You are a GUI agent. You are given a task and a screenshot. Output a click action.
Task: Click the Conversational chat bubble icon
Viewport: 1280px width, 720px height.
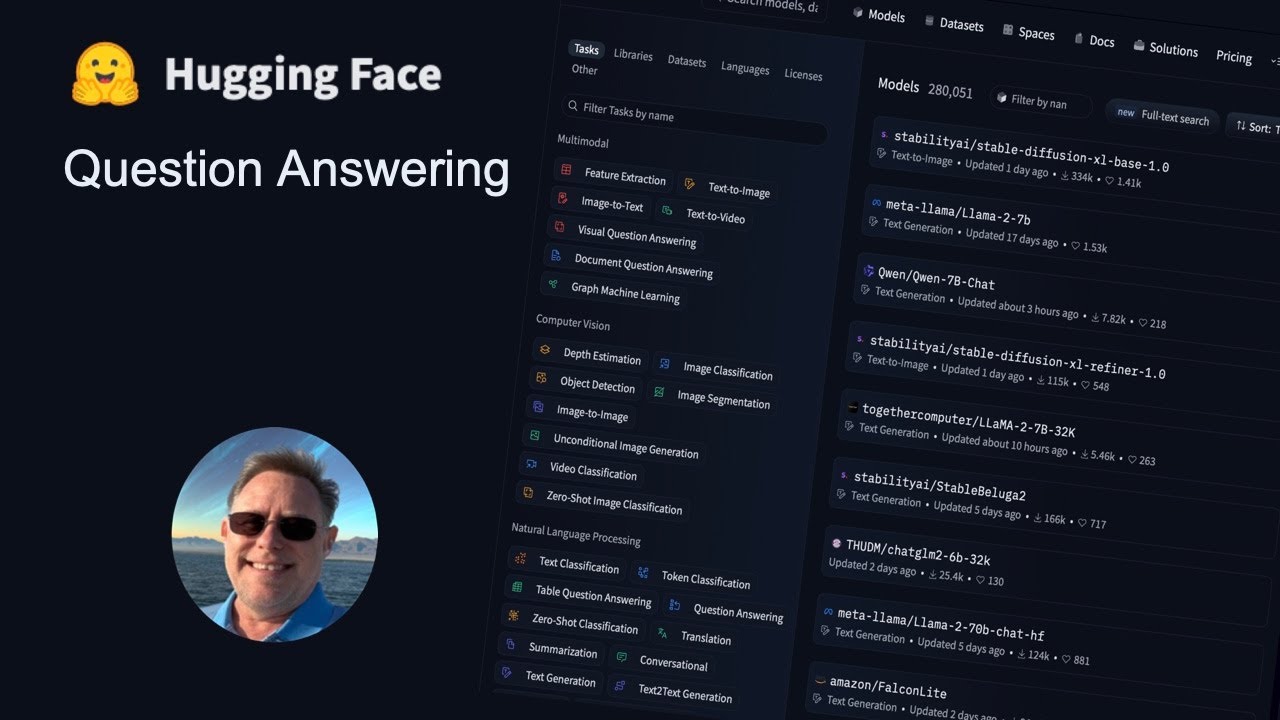pyautogui.click(x=622, y=657)
